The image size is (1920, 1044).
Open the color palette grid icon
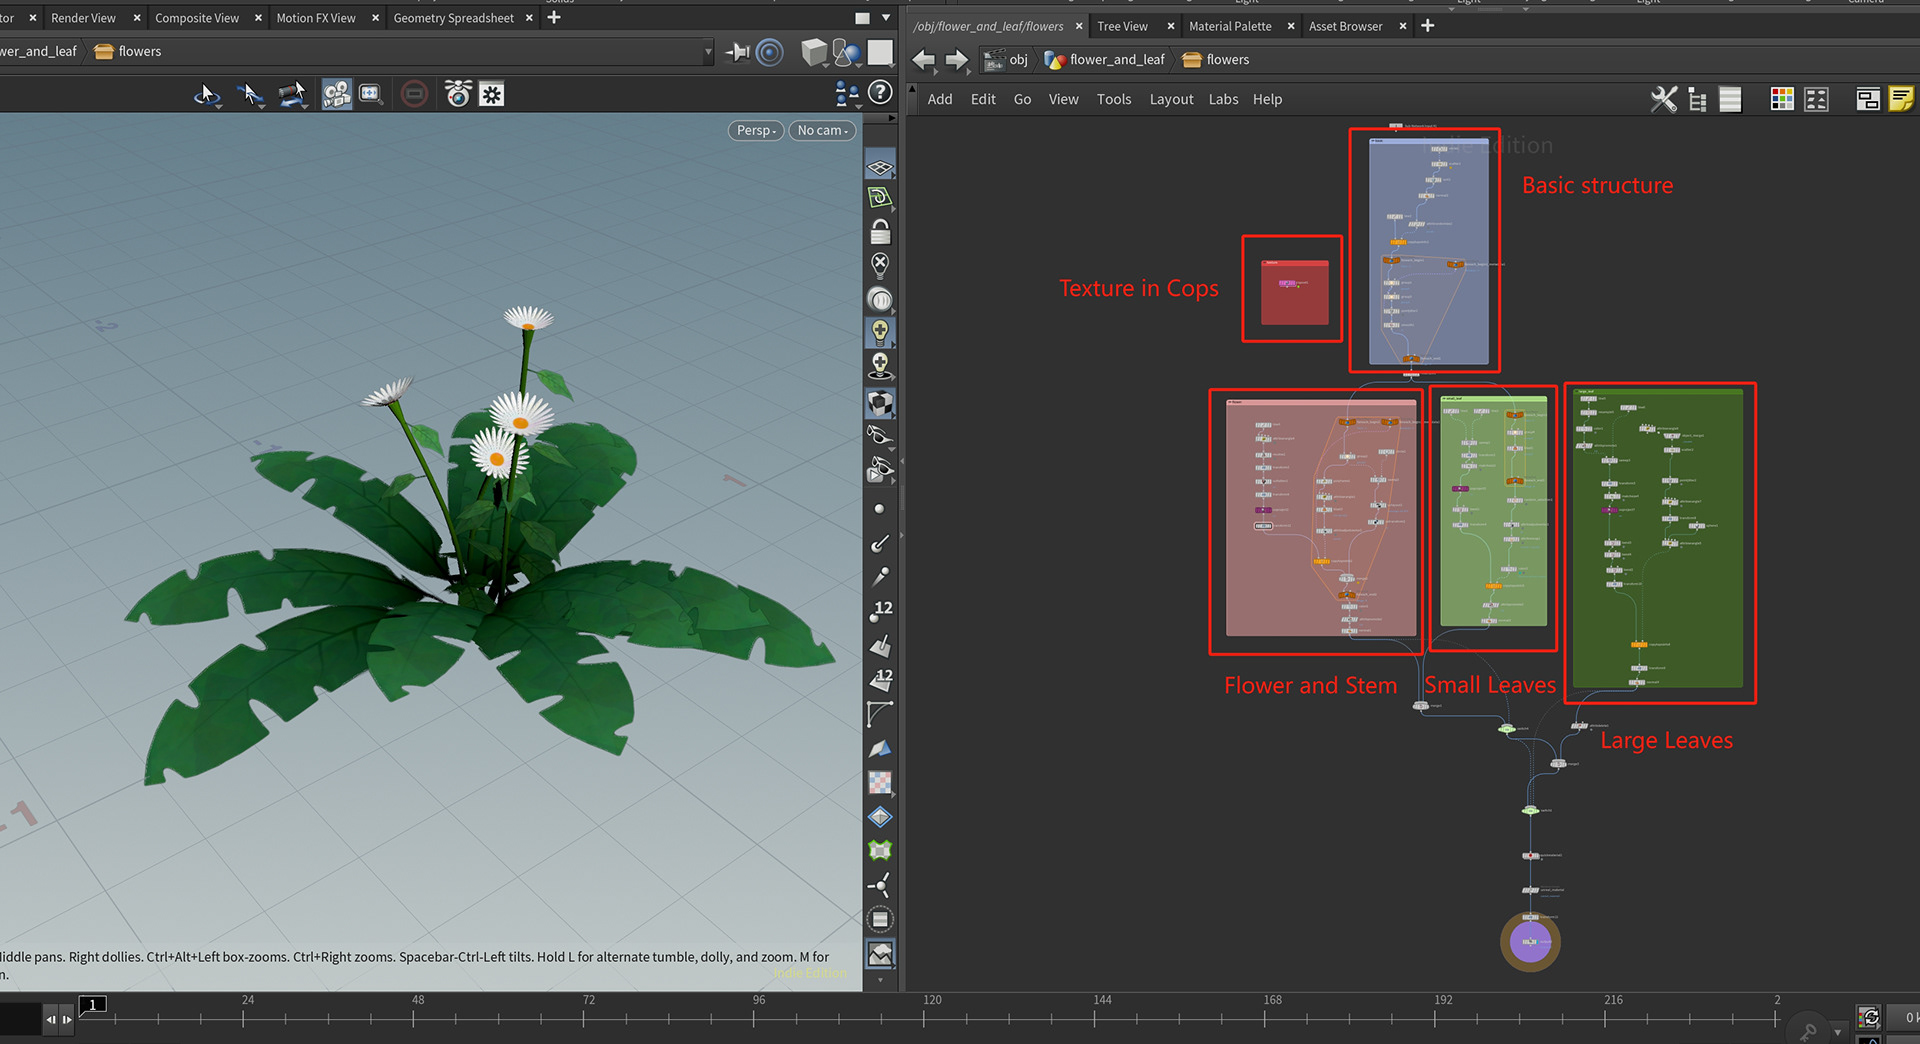click(1781, 99)
